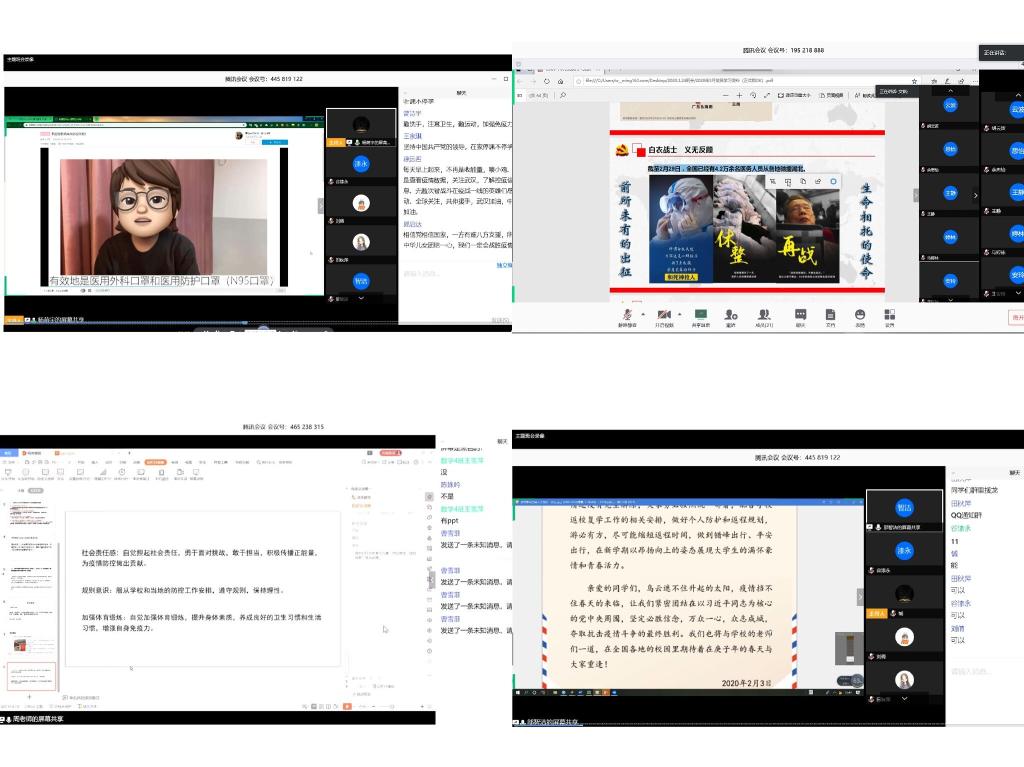Click bookmark star in browser address bar

[x=914, y=81]
